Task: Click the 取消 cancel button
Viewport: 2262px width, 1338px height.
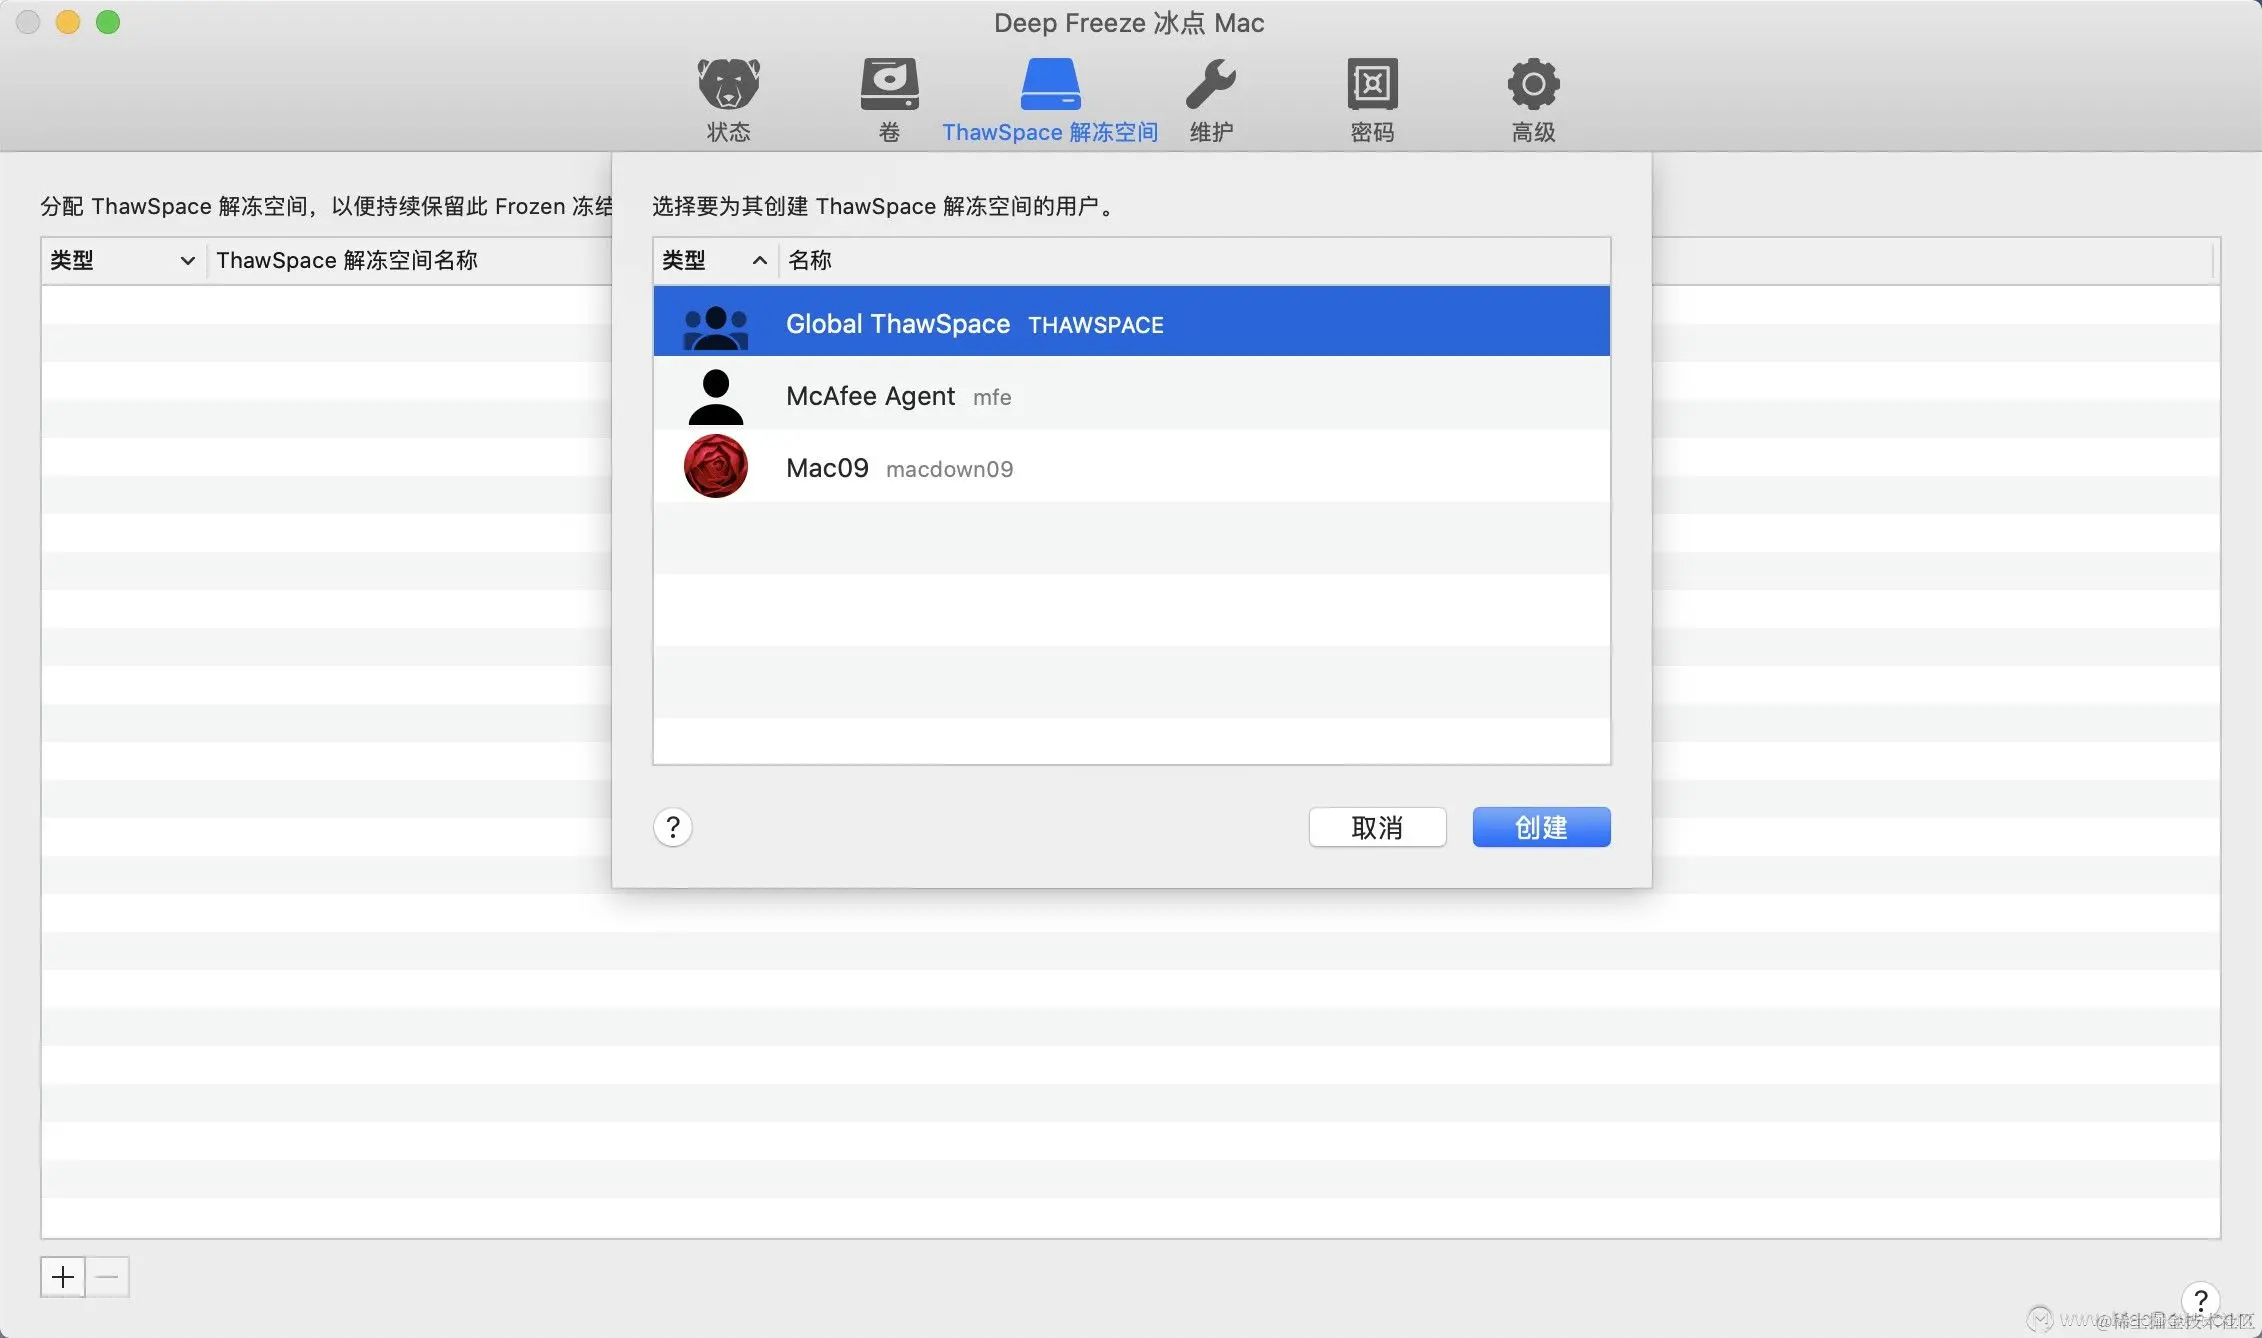Action: point(1376,827)
